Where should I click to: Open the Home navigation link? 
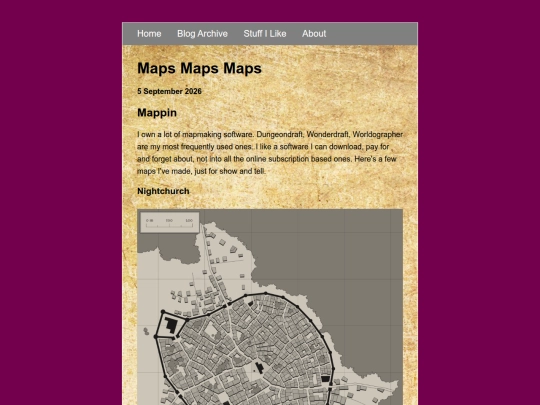point(149,34)
